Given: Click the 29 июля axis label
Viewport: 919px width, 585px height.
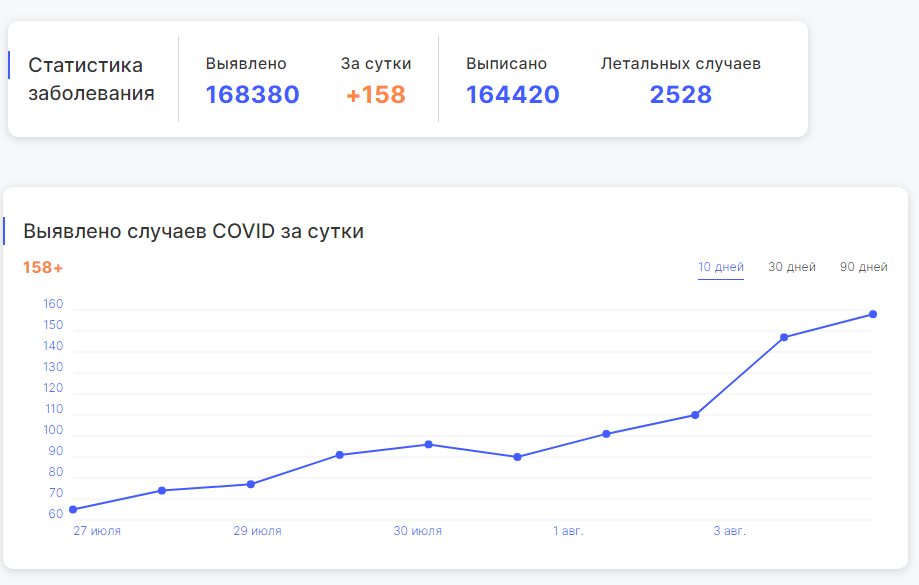Looking at the screenshot, I should [257, 531].
